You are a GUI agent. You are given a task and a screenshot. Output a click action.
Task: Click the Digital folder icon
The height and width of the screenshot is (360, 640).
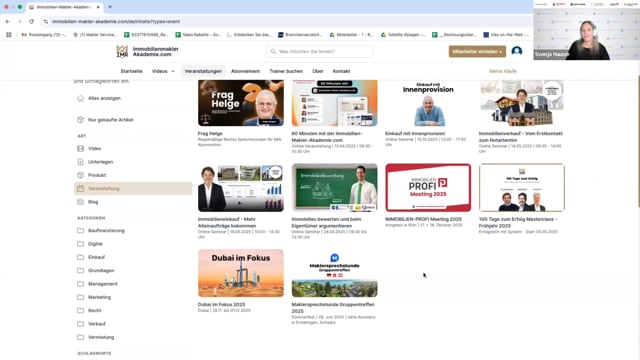coord(80,244)
